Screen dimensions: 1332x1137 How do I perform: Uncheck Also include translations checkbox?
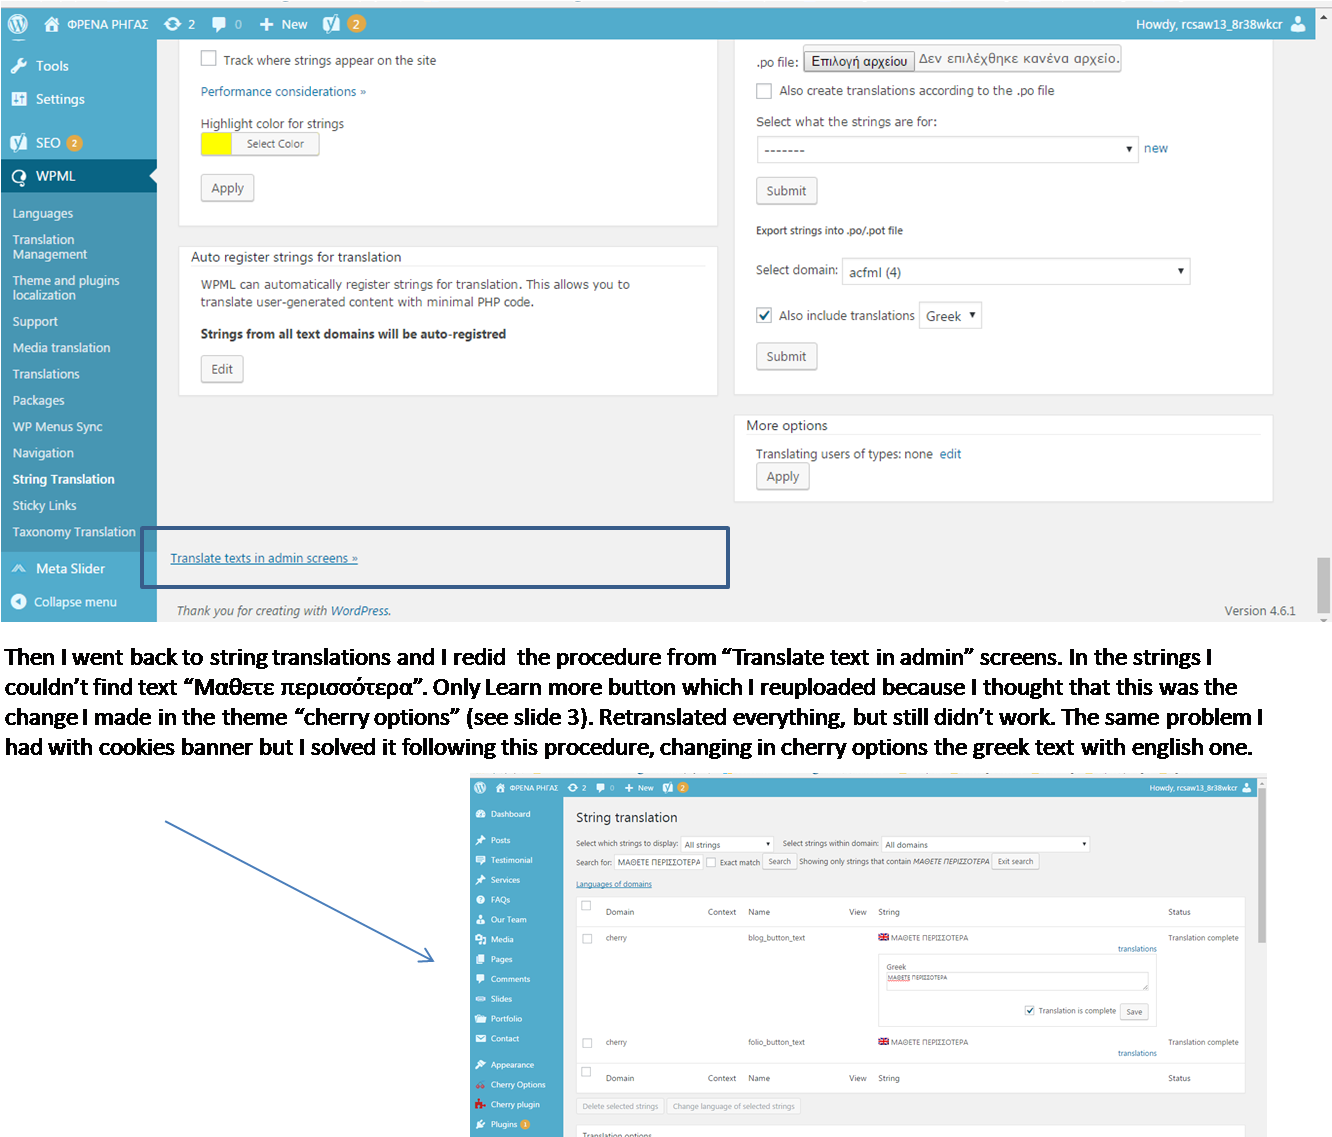[x=764, y=315]
